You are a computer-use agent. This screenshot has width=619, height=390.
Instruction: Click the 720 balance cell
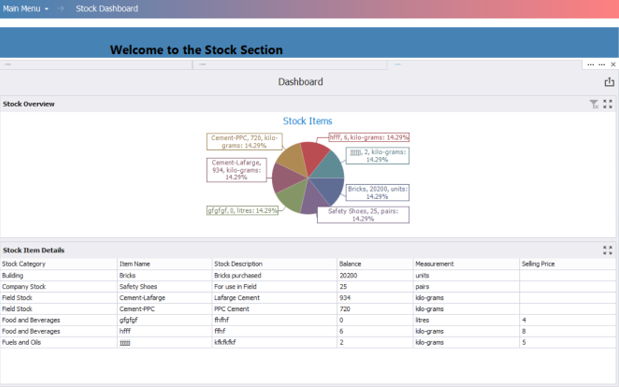375,309
